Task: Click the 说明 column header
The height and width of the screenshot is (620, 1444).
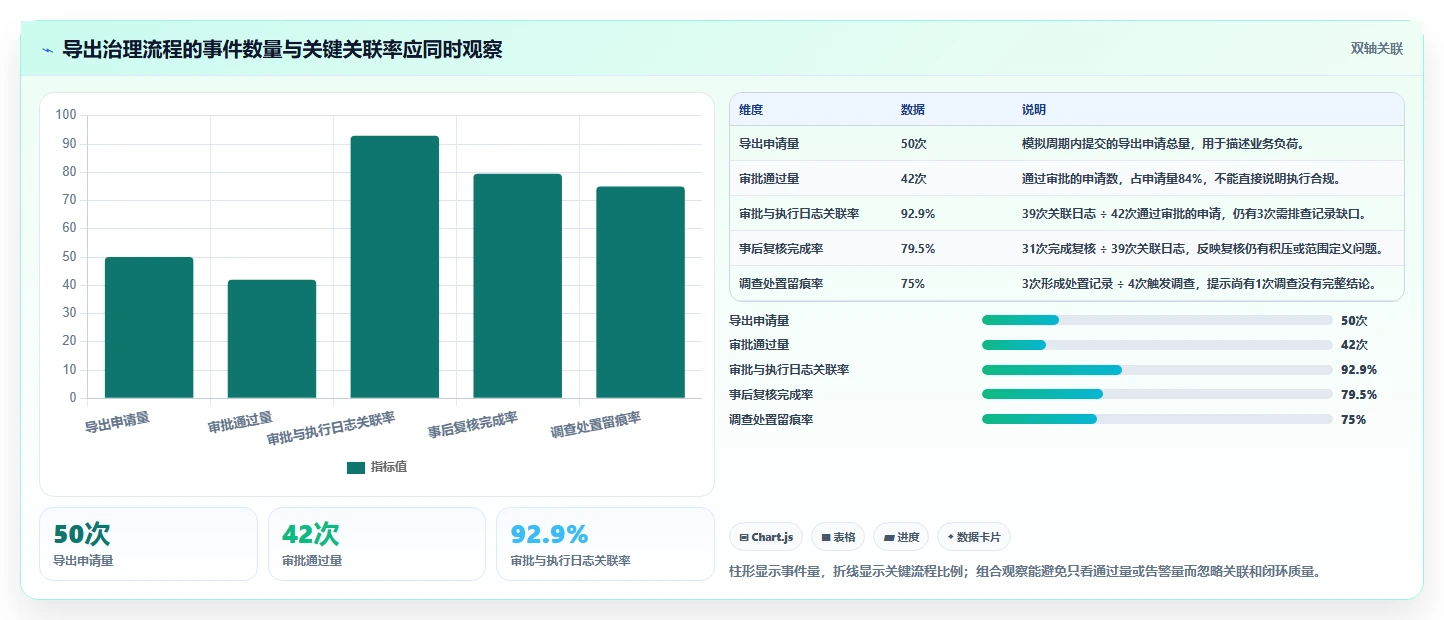Action: tap(1034, 110)
